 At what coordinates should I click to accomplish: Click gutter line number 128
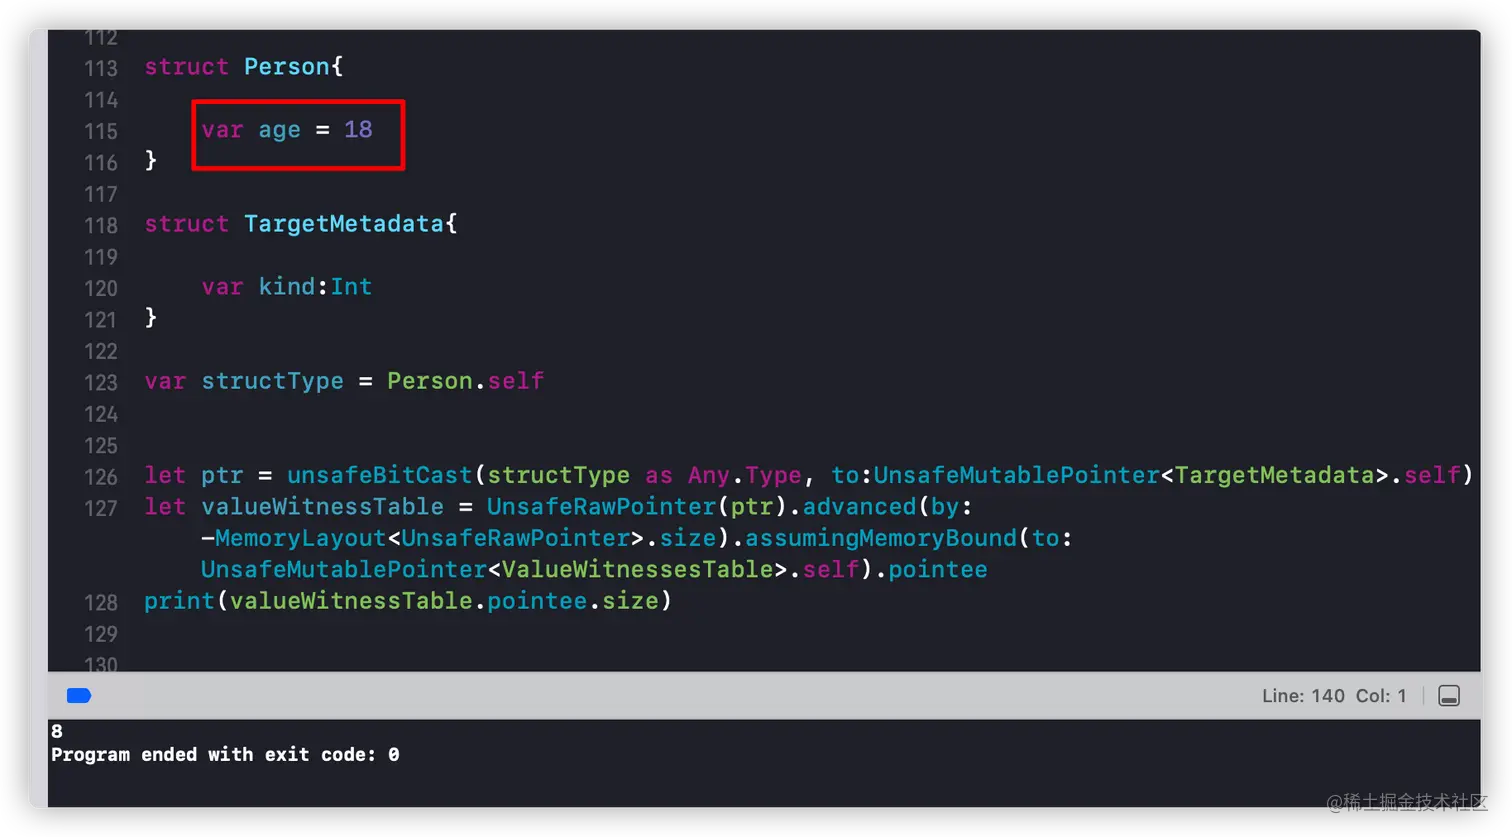click(x=101, y=602)
